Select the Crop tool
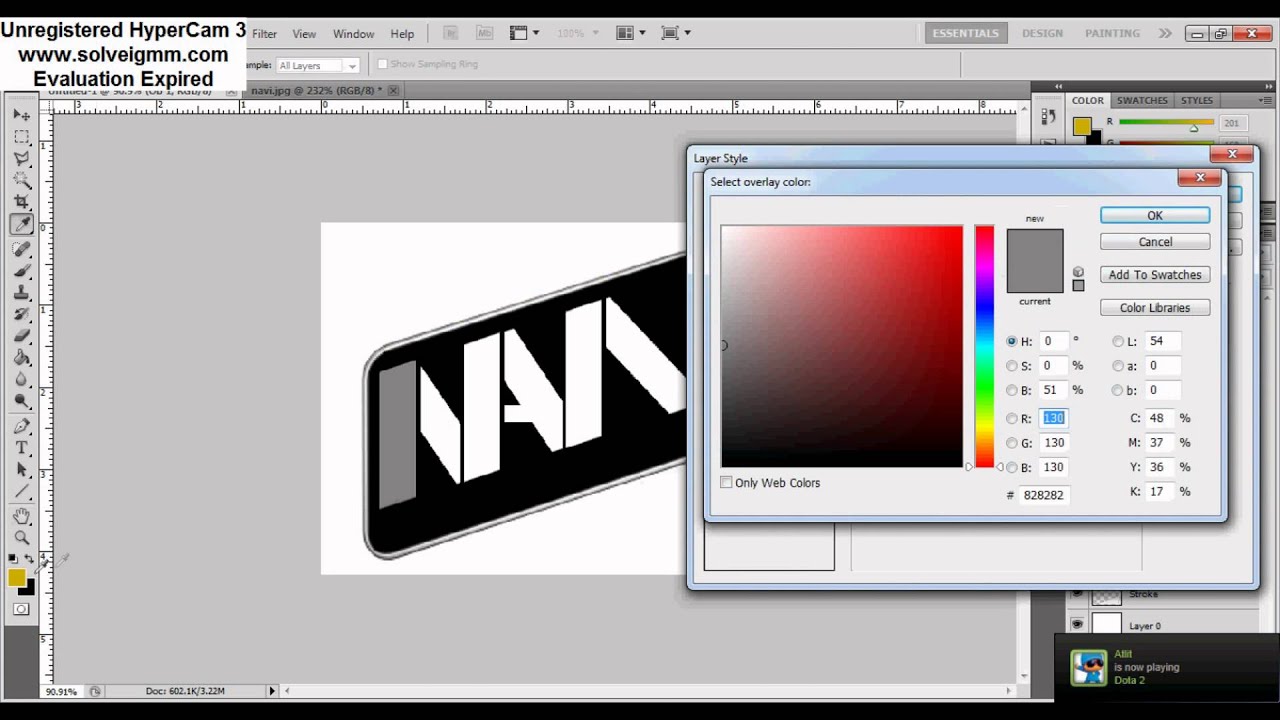This screenshot has width=1280, height=720. pos(21,202)
